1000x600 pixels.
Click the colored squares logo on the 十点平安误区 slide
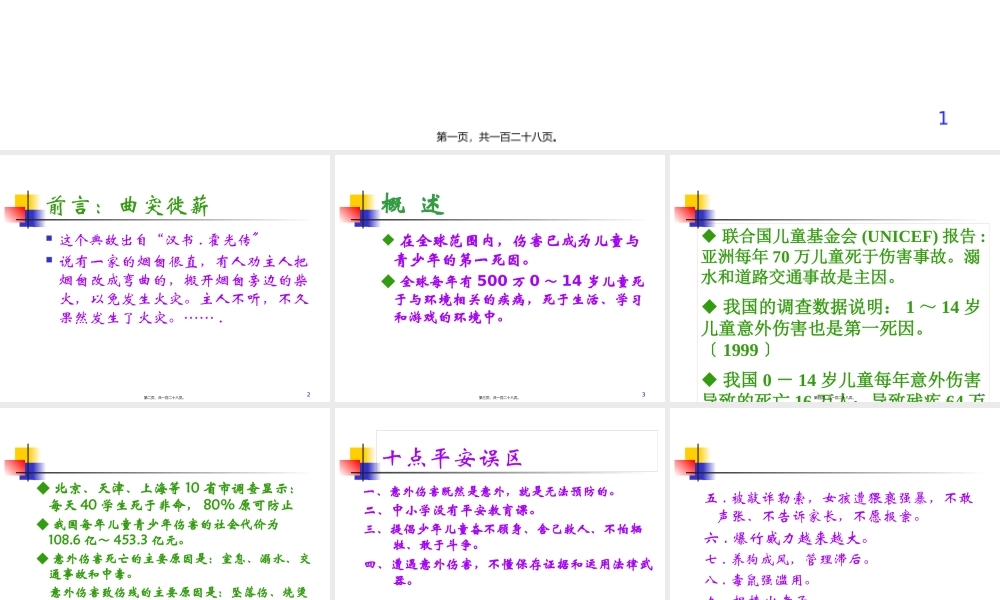click(x=358, y=464)
